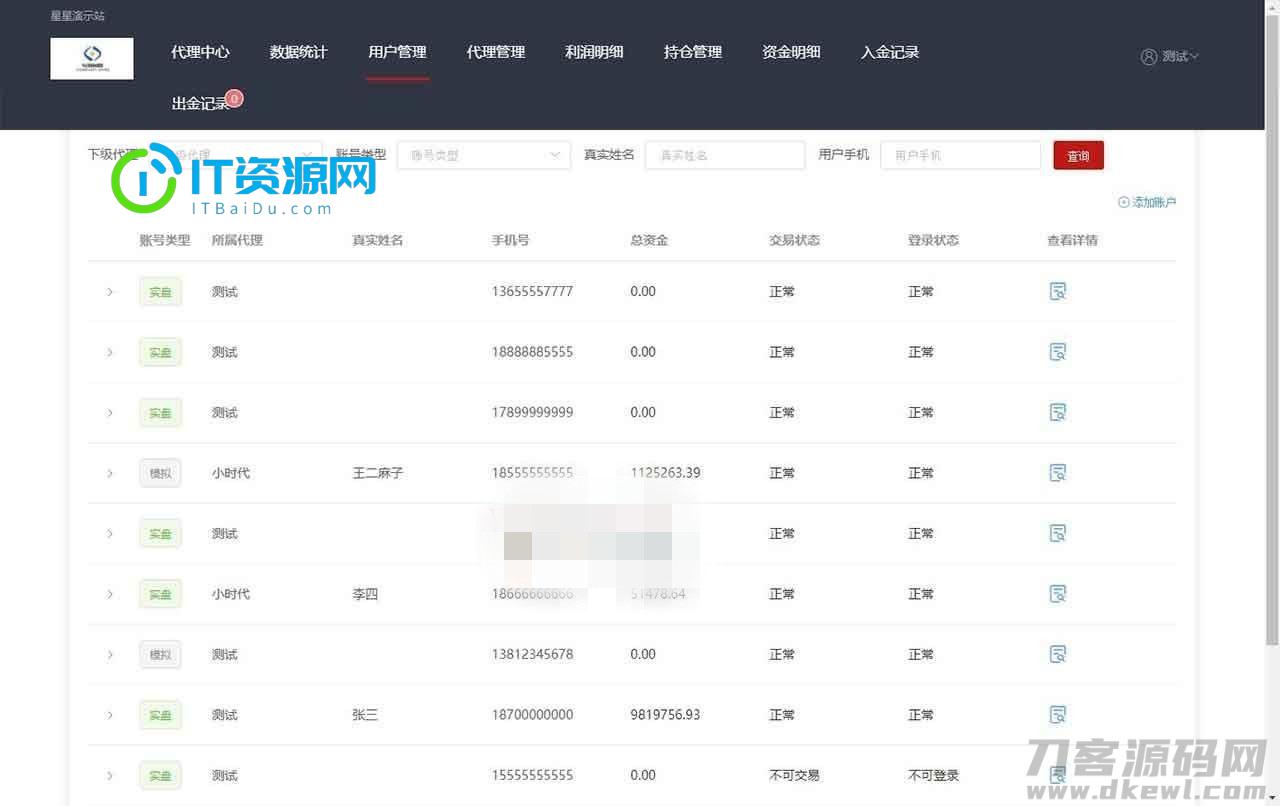Click 交易状态 column header

(794, 240)
